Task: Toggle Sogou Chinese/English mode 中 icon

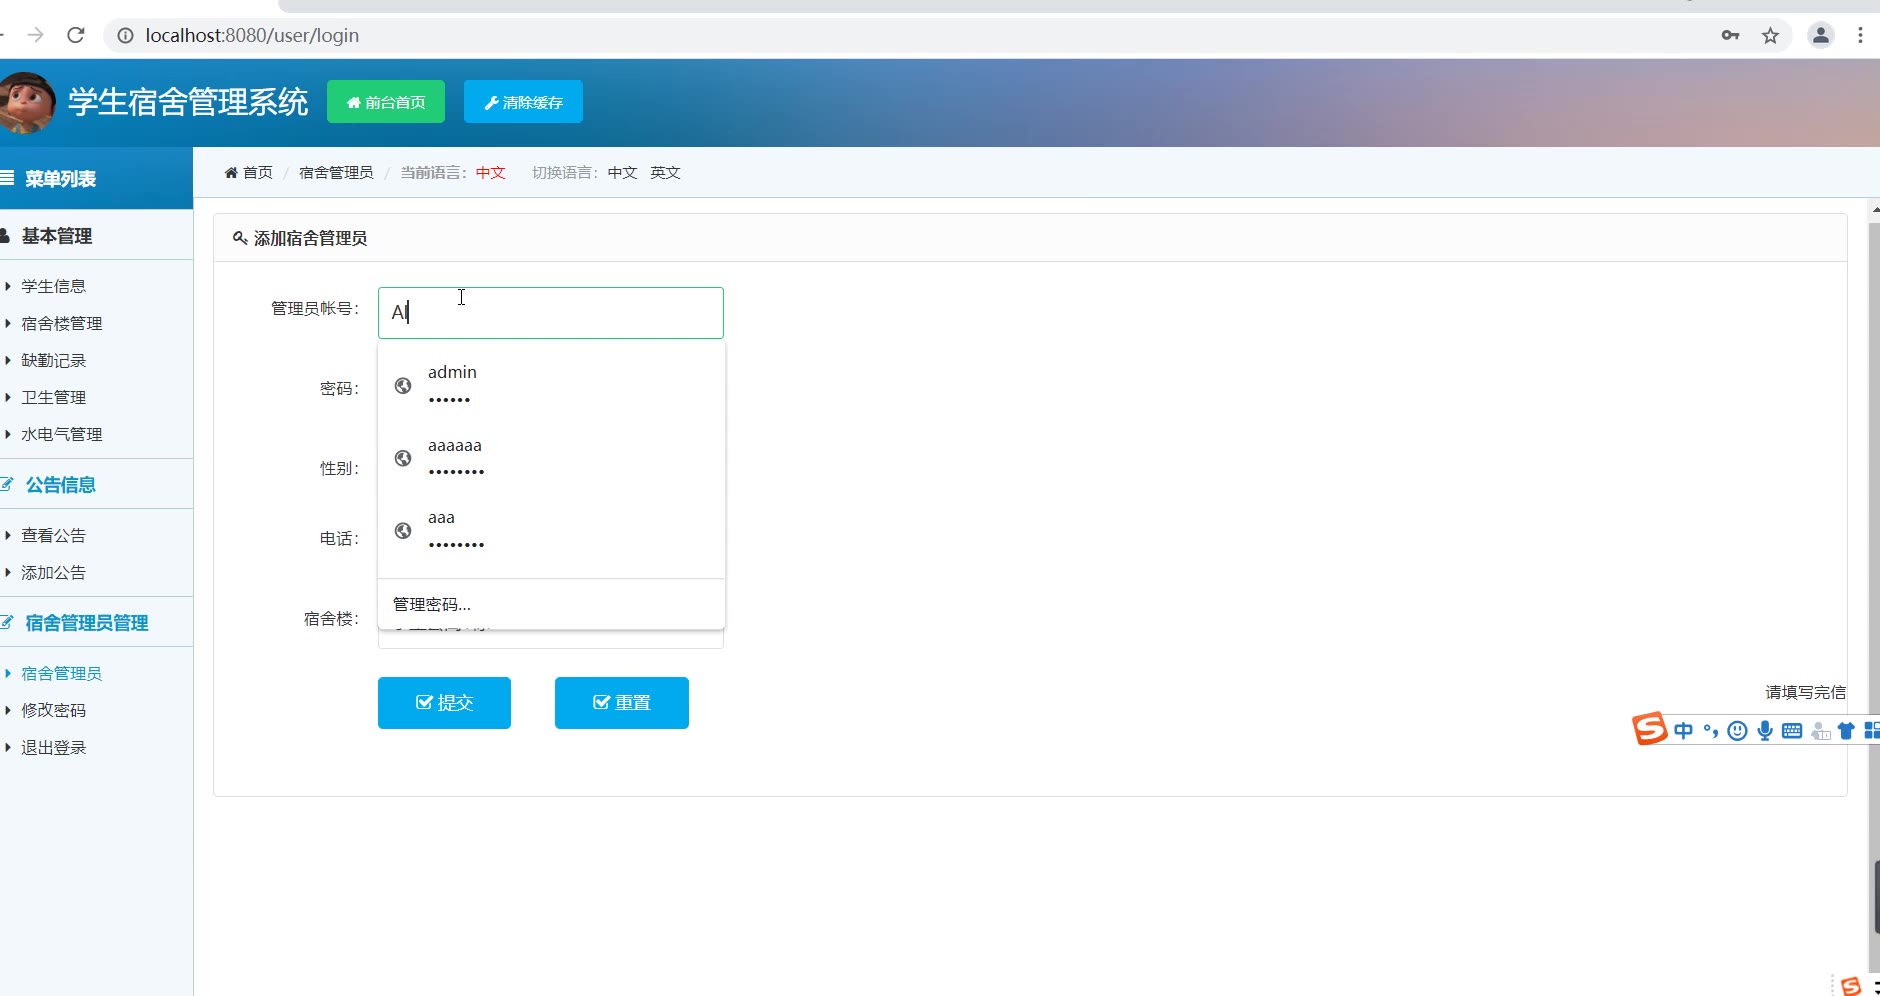Action: pyautogui.click(x=1684, y=731)
